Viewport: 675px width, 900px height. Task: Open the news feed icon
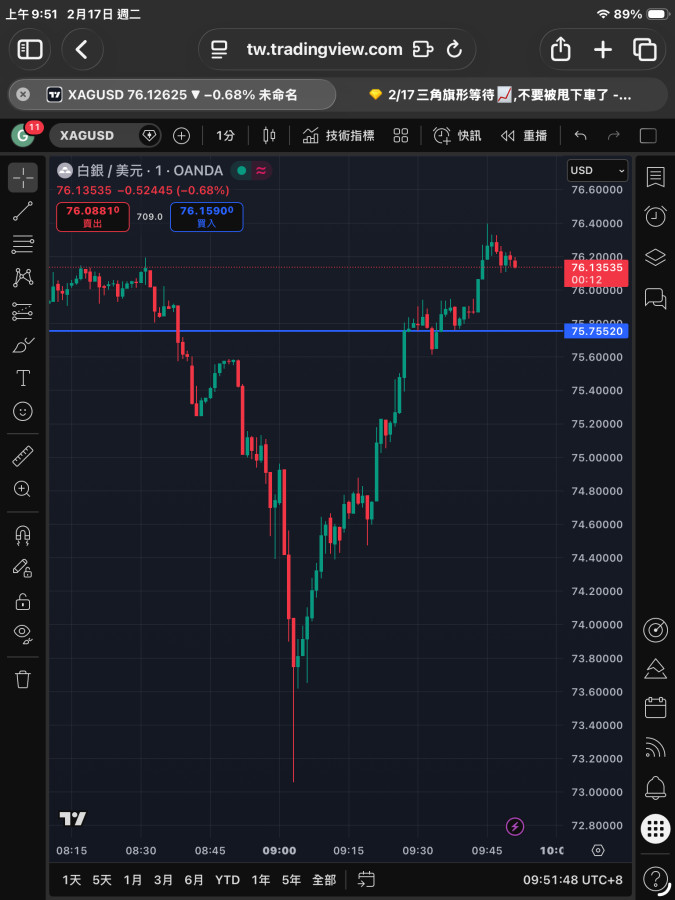click(x=655, y=748)
